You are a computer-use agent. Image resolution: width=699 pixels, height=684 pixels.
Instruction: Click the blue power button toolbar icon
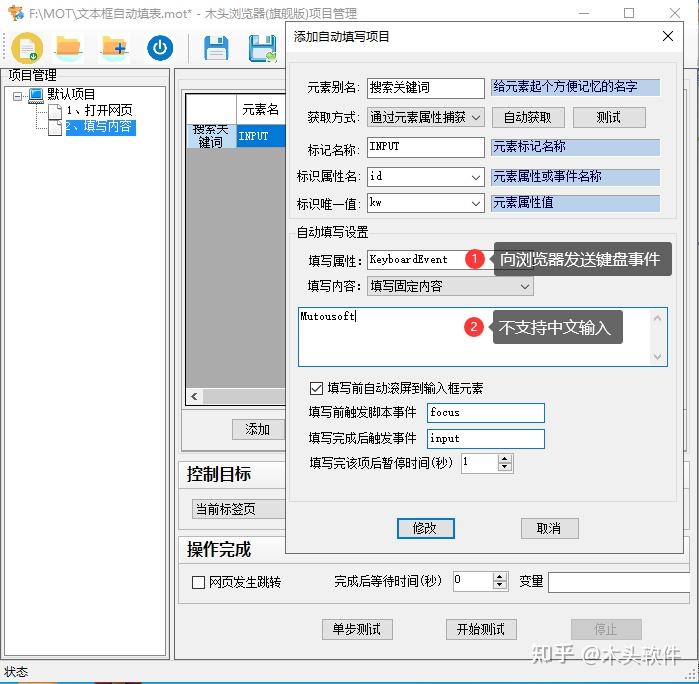[x=160, y=48]
